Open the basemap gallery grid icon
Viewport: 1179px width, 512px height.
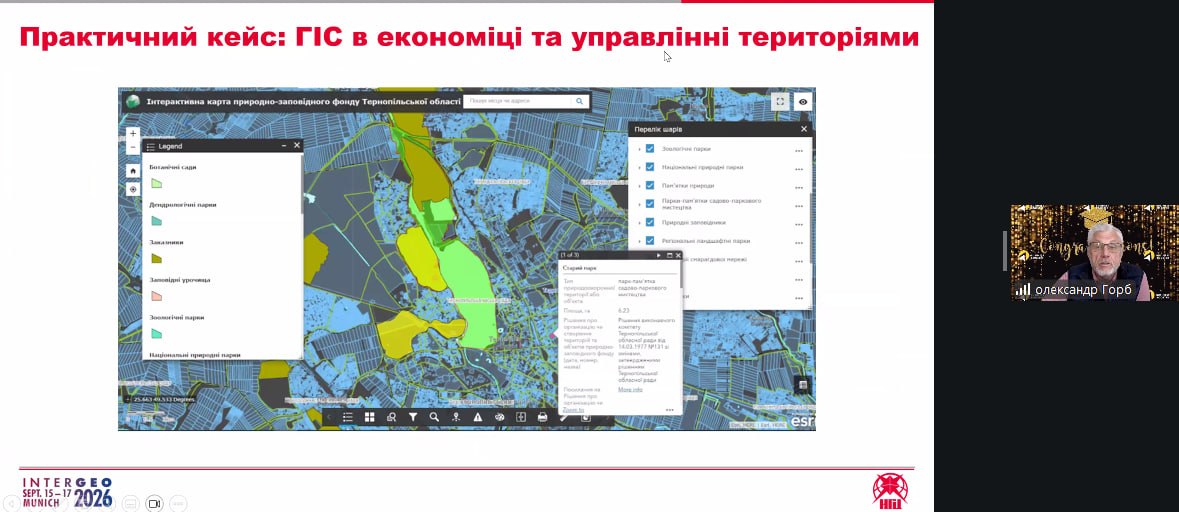pos(369,417)
